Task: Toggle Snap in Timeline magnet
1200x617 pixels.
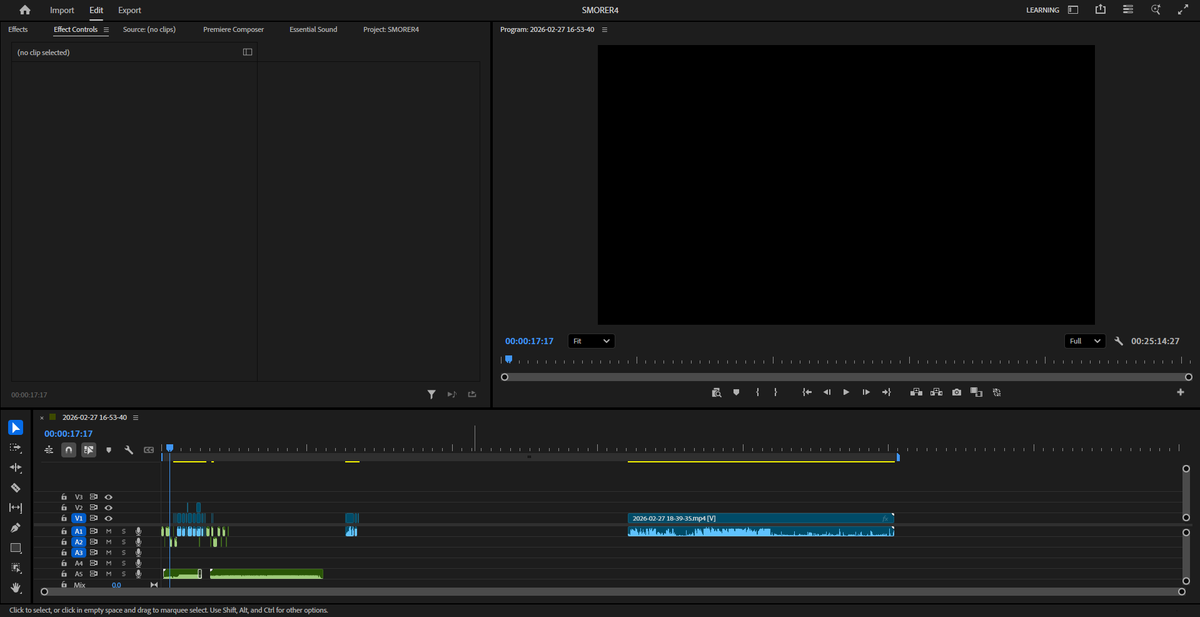Action: click(x=68, y=450)
